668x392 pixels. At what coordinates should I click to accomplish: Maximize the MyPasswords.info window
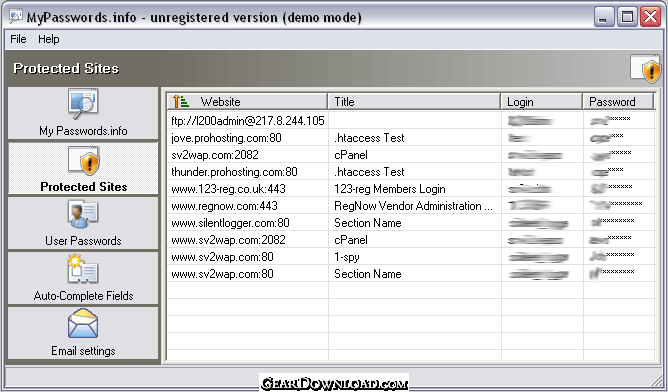point(627,17)
